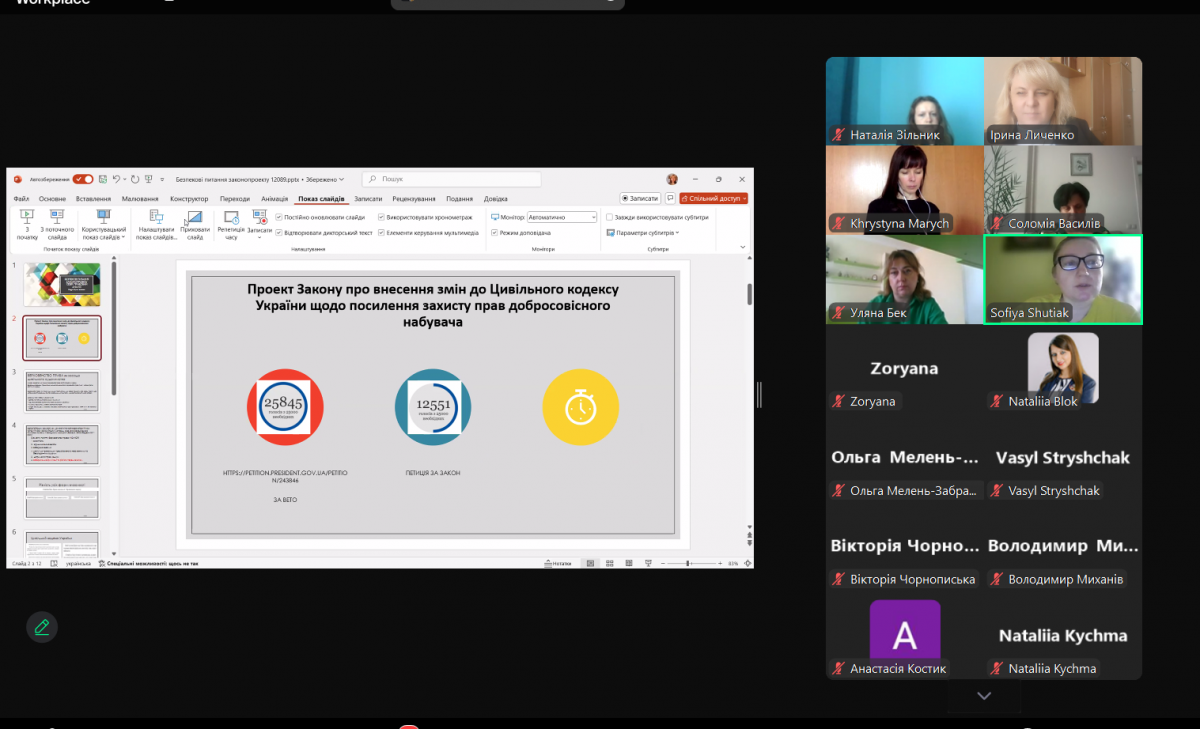Open the Monitor (Монітор) dropdown
Image resolution: width=1200 pixels, height=729 pixels.
tap(561, 217)
